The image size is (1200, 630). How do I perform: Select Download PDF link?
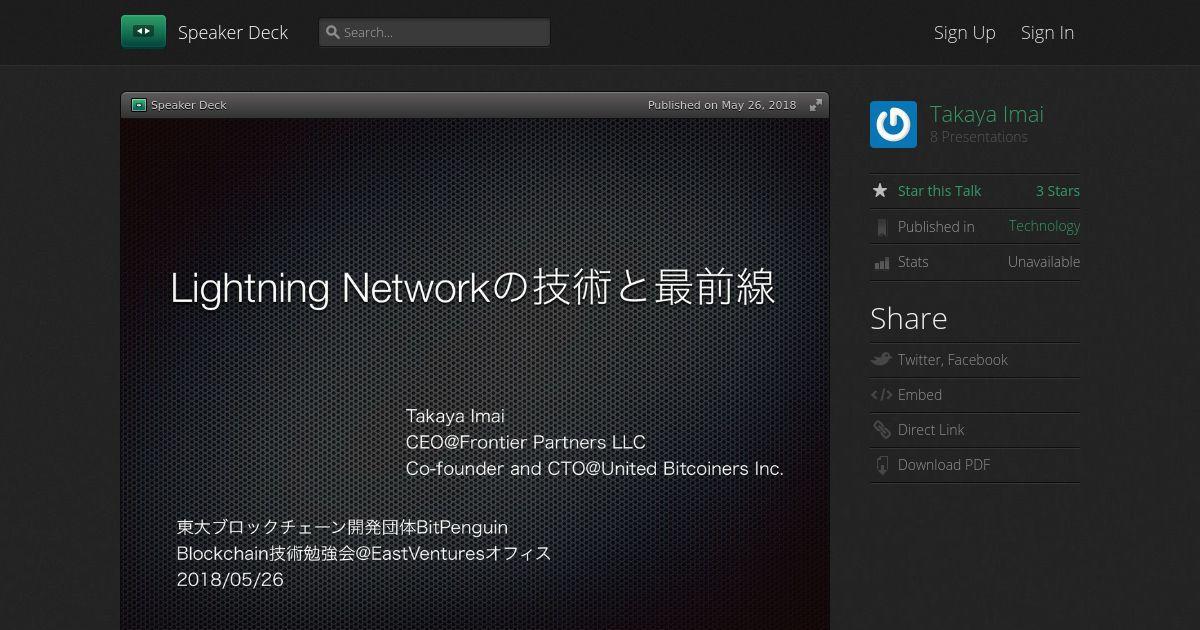(944, 465)
